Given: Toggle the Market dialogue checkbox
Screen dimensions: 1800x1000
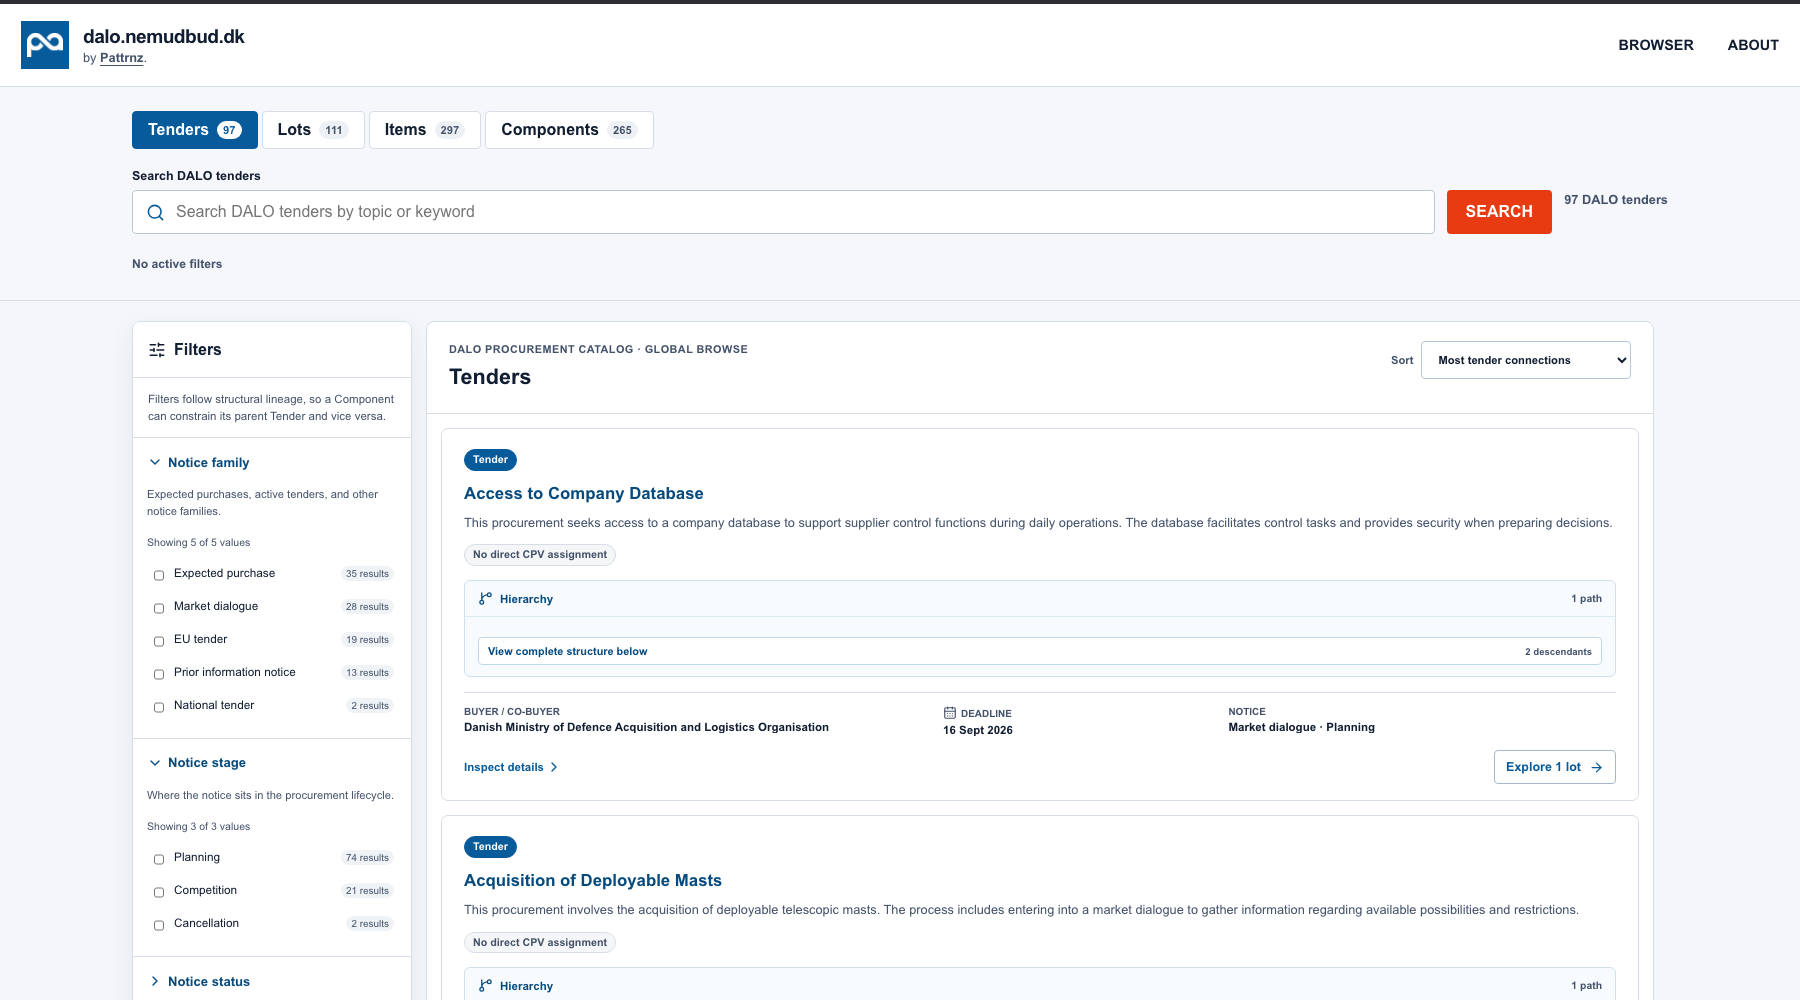Looking at the screenshot, I should tap(159, 608).
